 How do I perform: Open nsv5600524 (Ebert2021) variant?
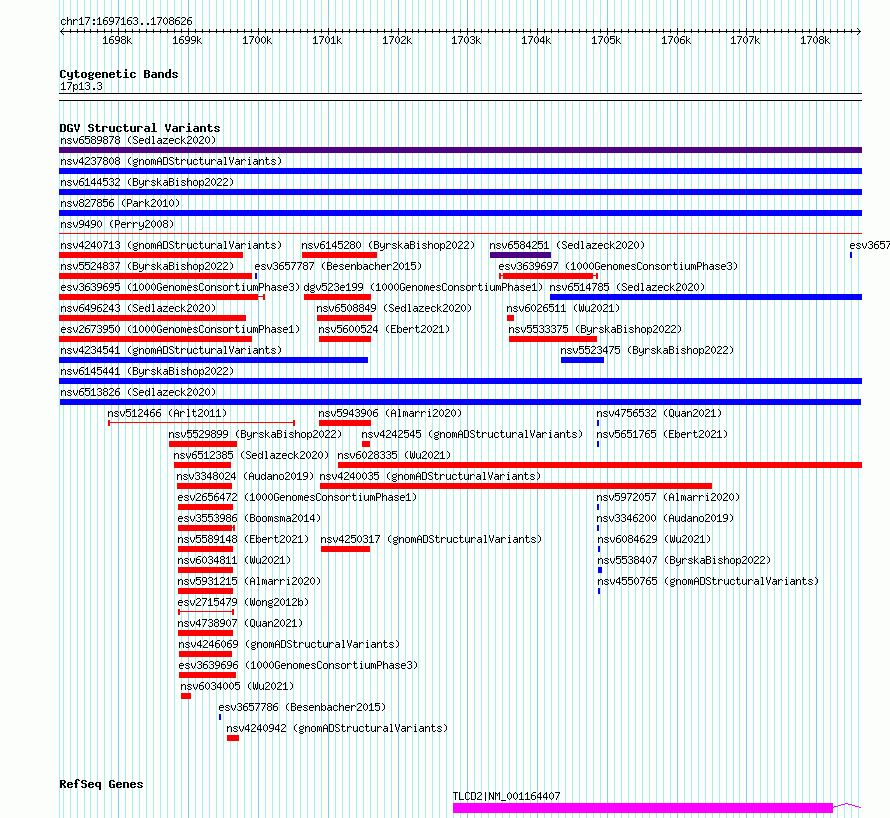[x=384, y=329]
